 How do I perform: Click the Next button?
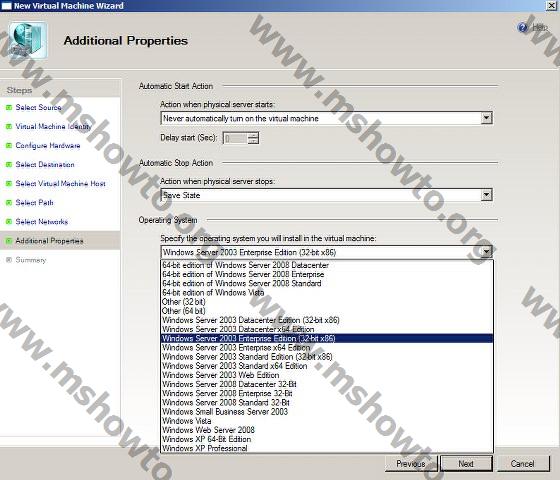[x=466, y=464]
